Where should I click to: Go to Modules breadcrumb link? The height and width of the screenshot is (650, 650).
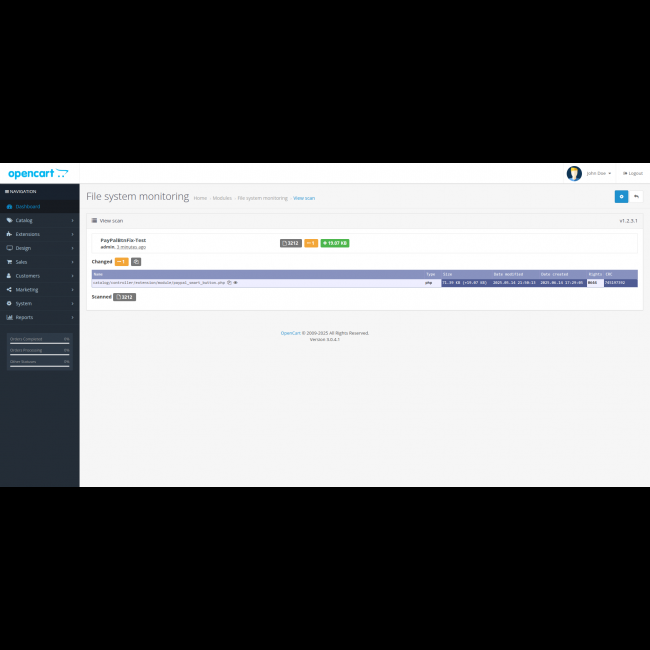(222, 198)
